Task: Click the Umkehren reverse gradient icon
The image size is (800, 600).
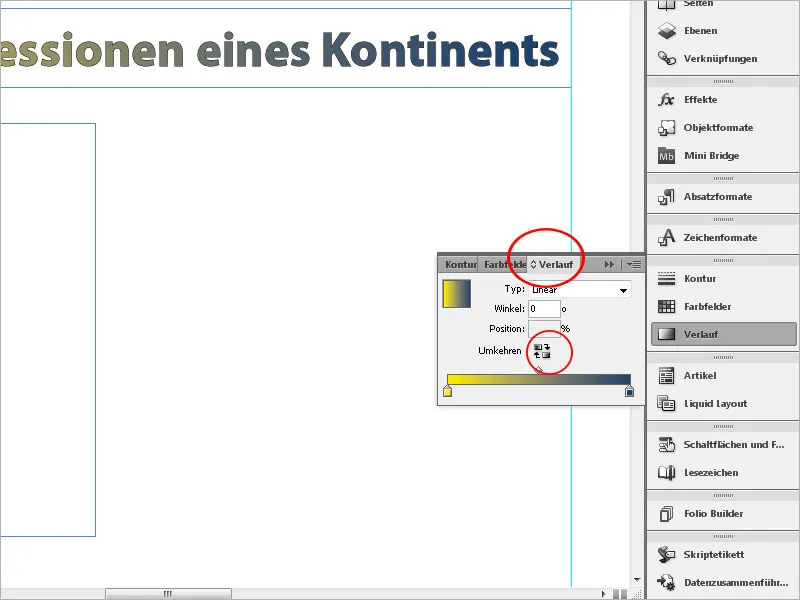Action: point(542,351)
